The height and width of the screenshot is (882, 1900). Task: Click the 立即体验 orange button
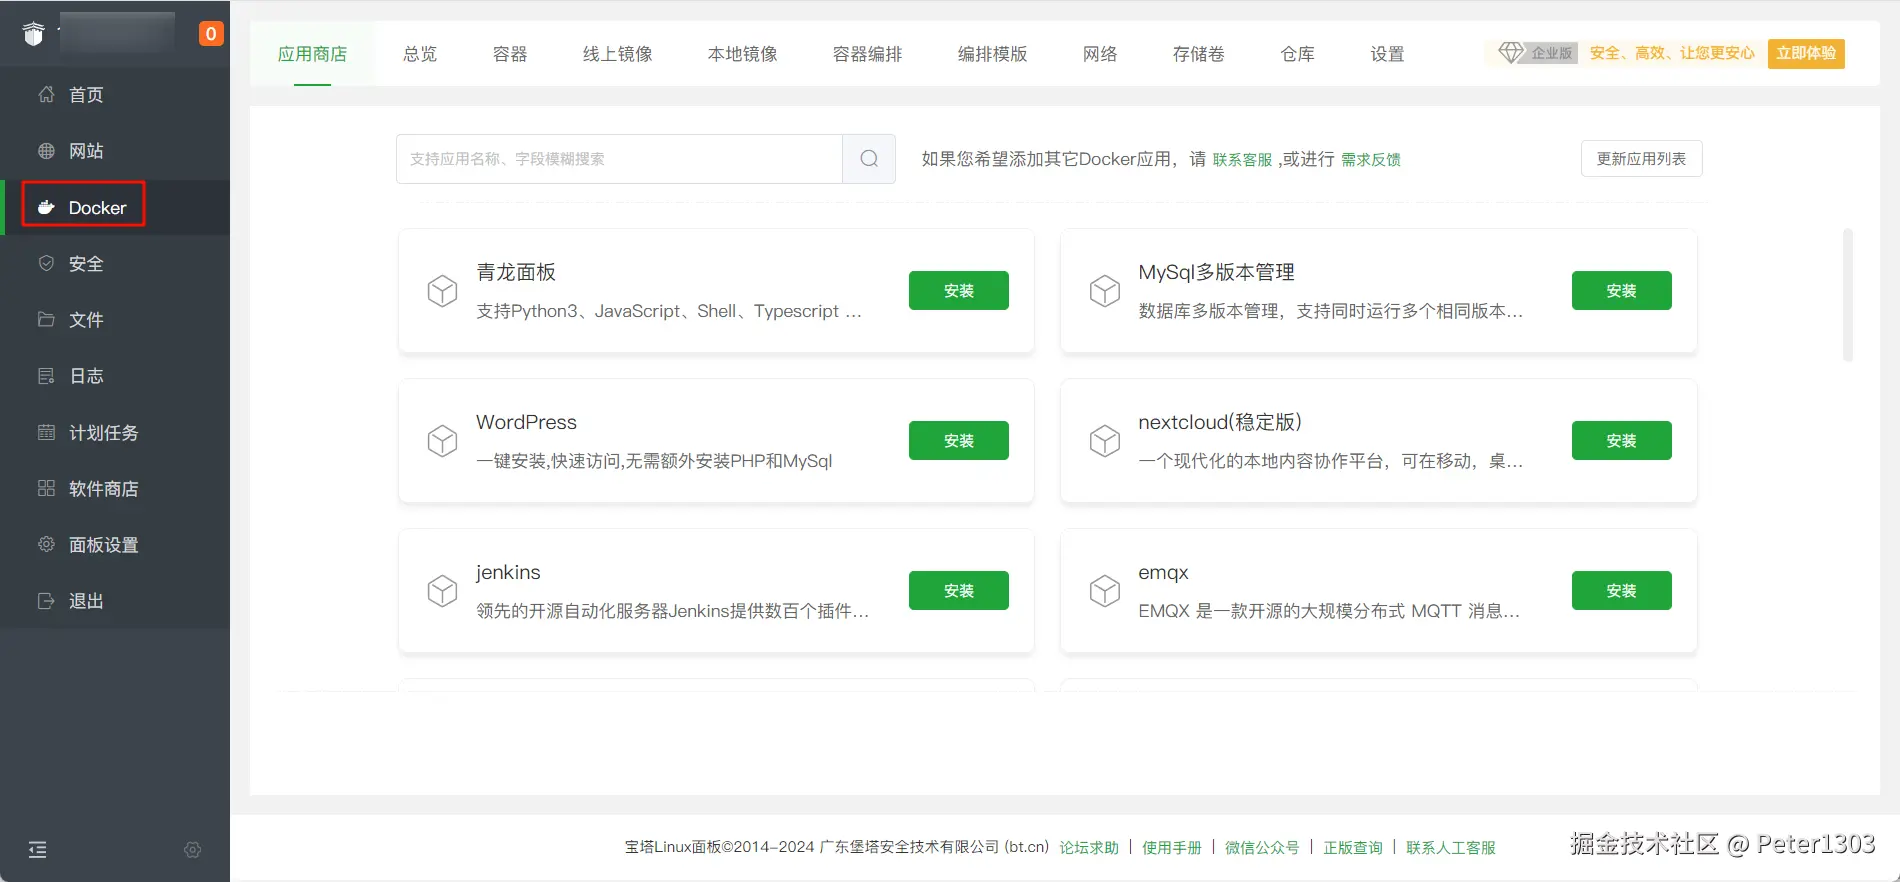click(x=1806, y=53)
